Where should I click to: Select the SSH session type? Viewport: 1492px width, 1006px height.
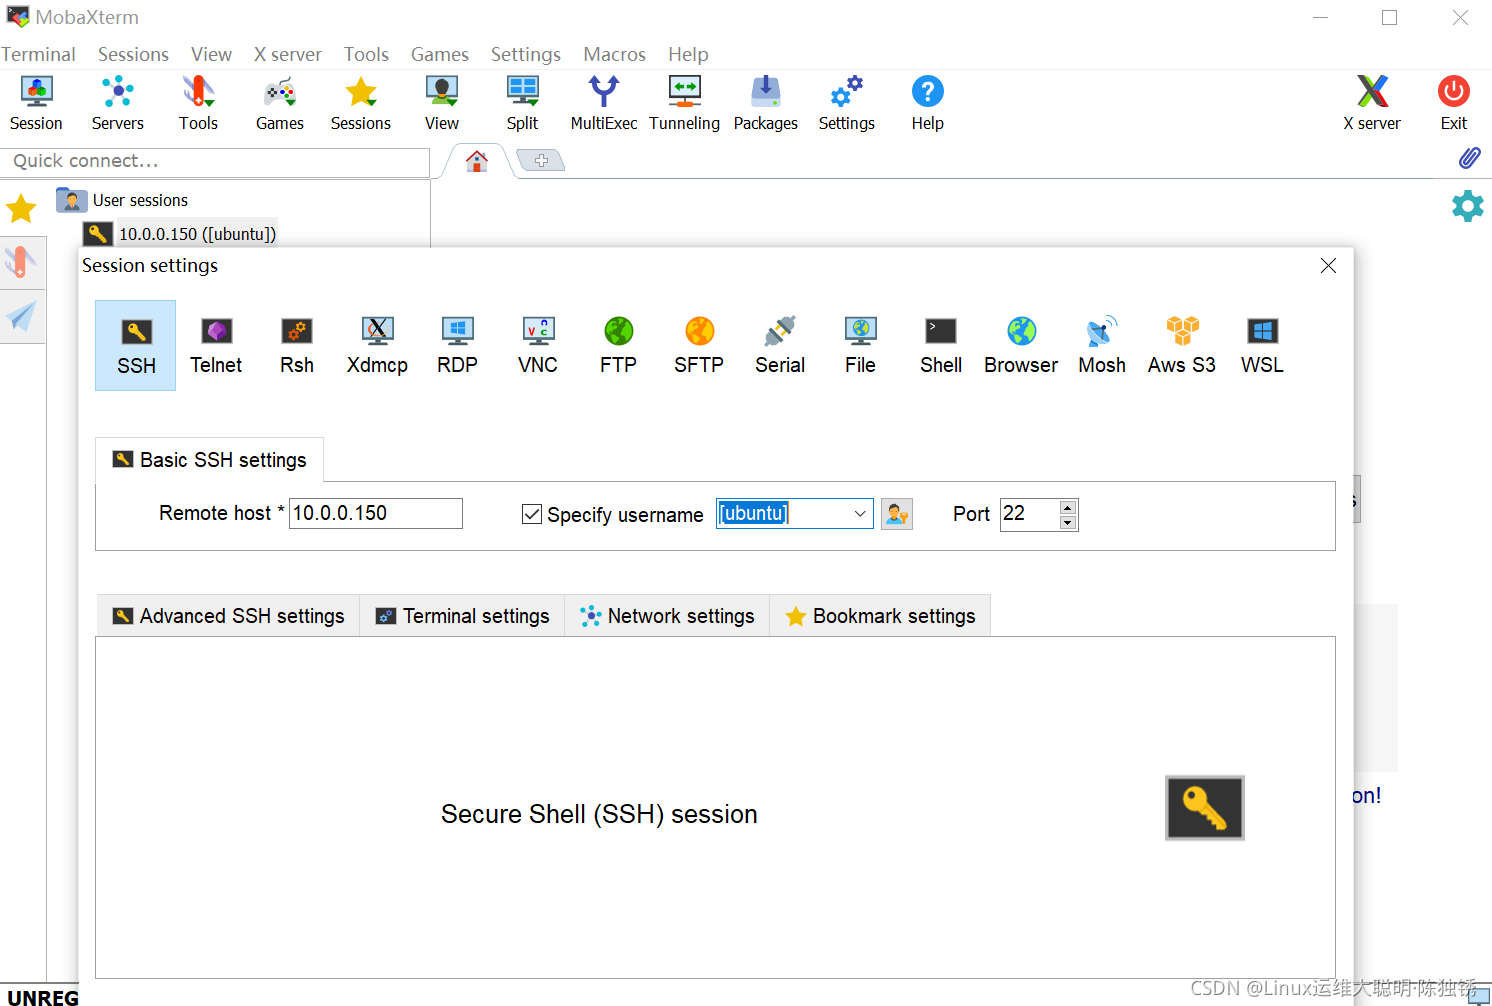[136, 345]
